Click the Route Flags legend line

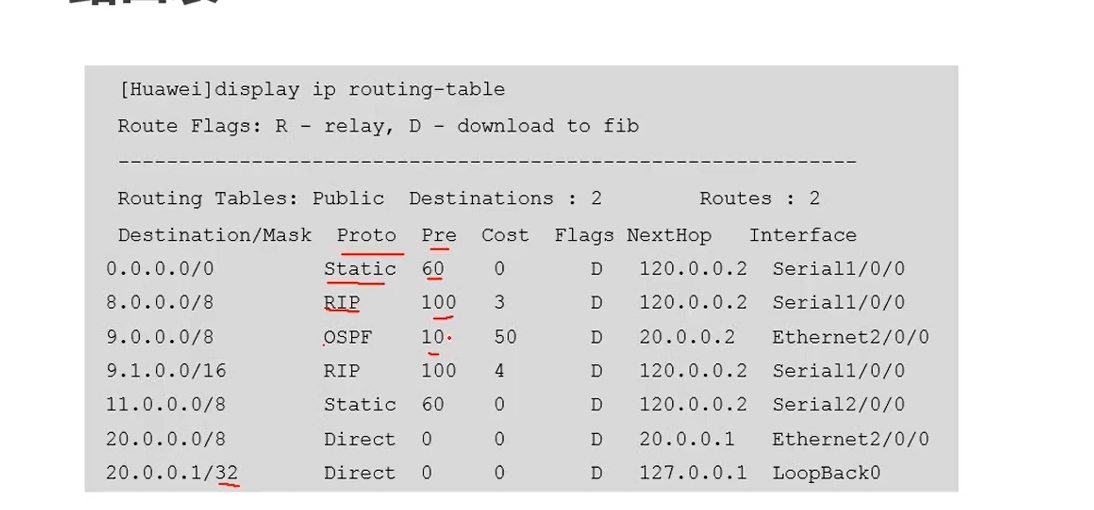pyautogui.click(x=378, y=126)
